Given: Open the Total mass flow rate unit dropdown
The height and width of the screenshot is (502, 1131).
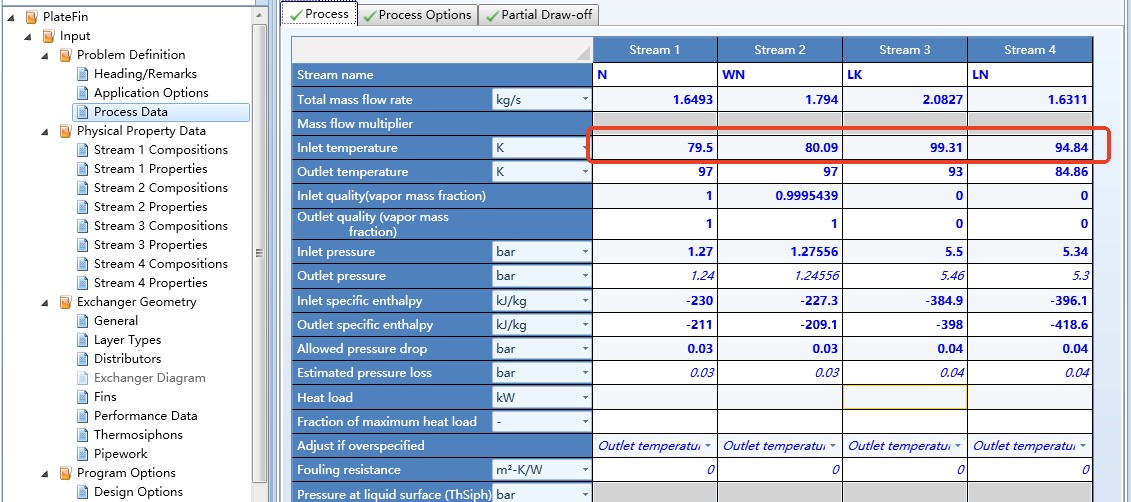Looking at the screenshot, I should pyautogui.click(x=584, y=100).
